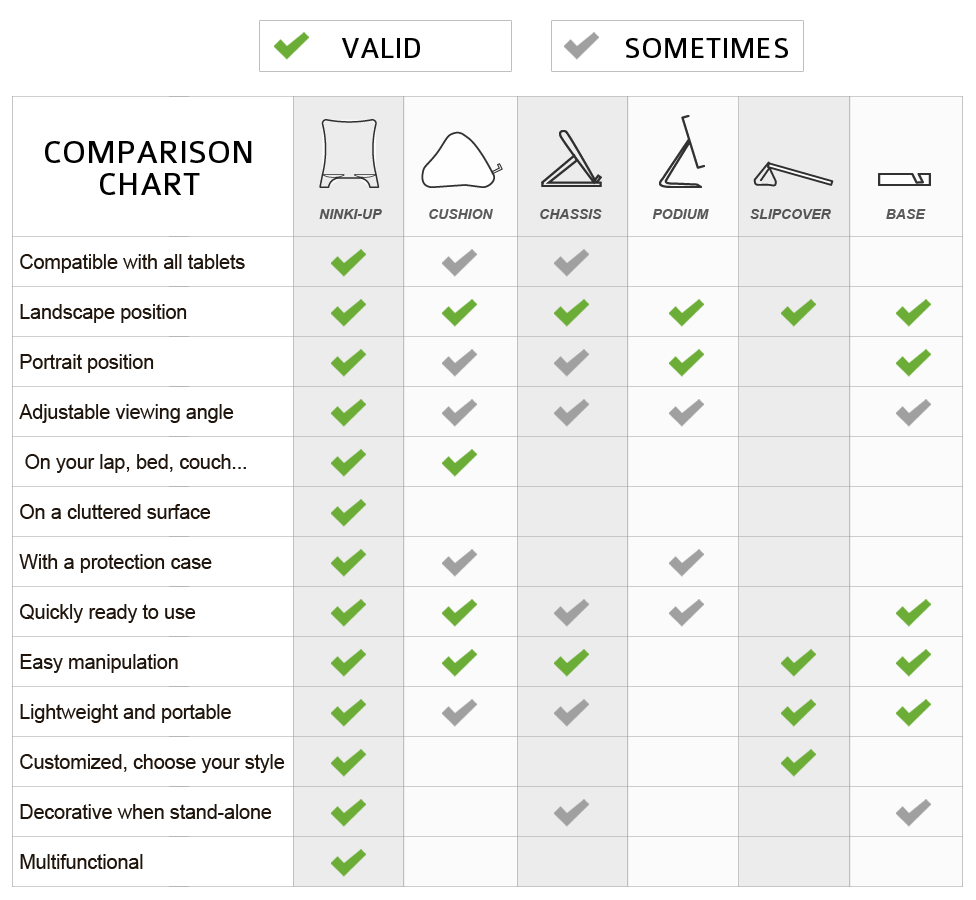
Task: Click Base's gray check for Adjustable viewing angle
Action: coord(913,412)
